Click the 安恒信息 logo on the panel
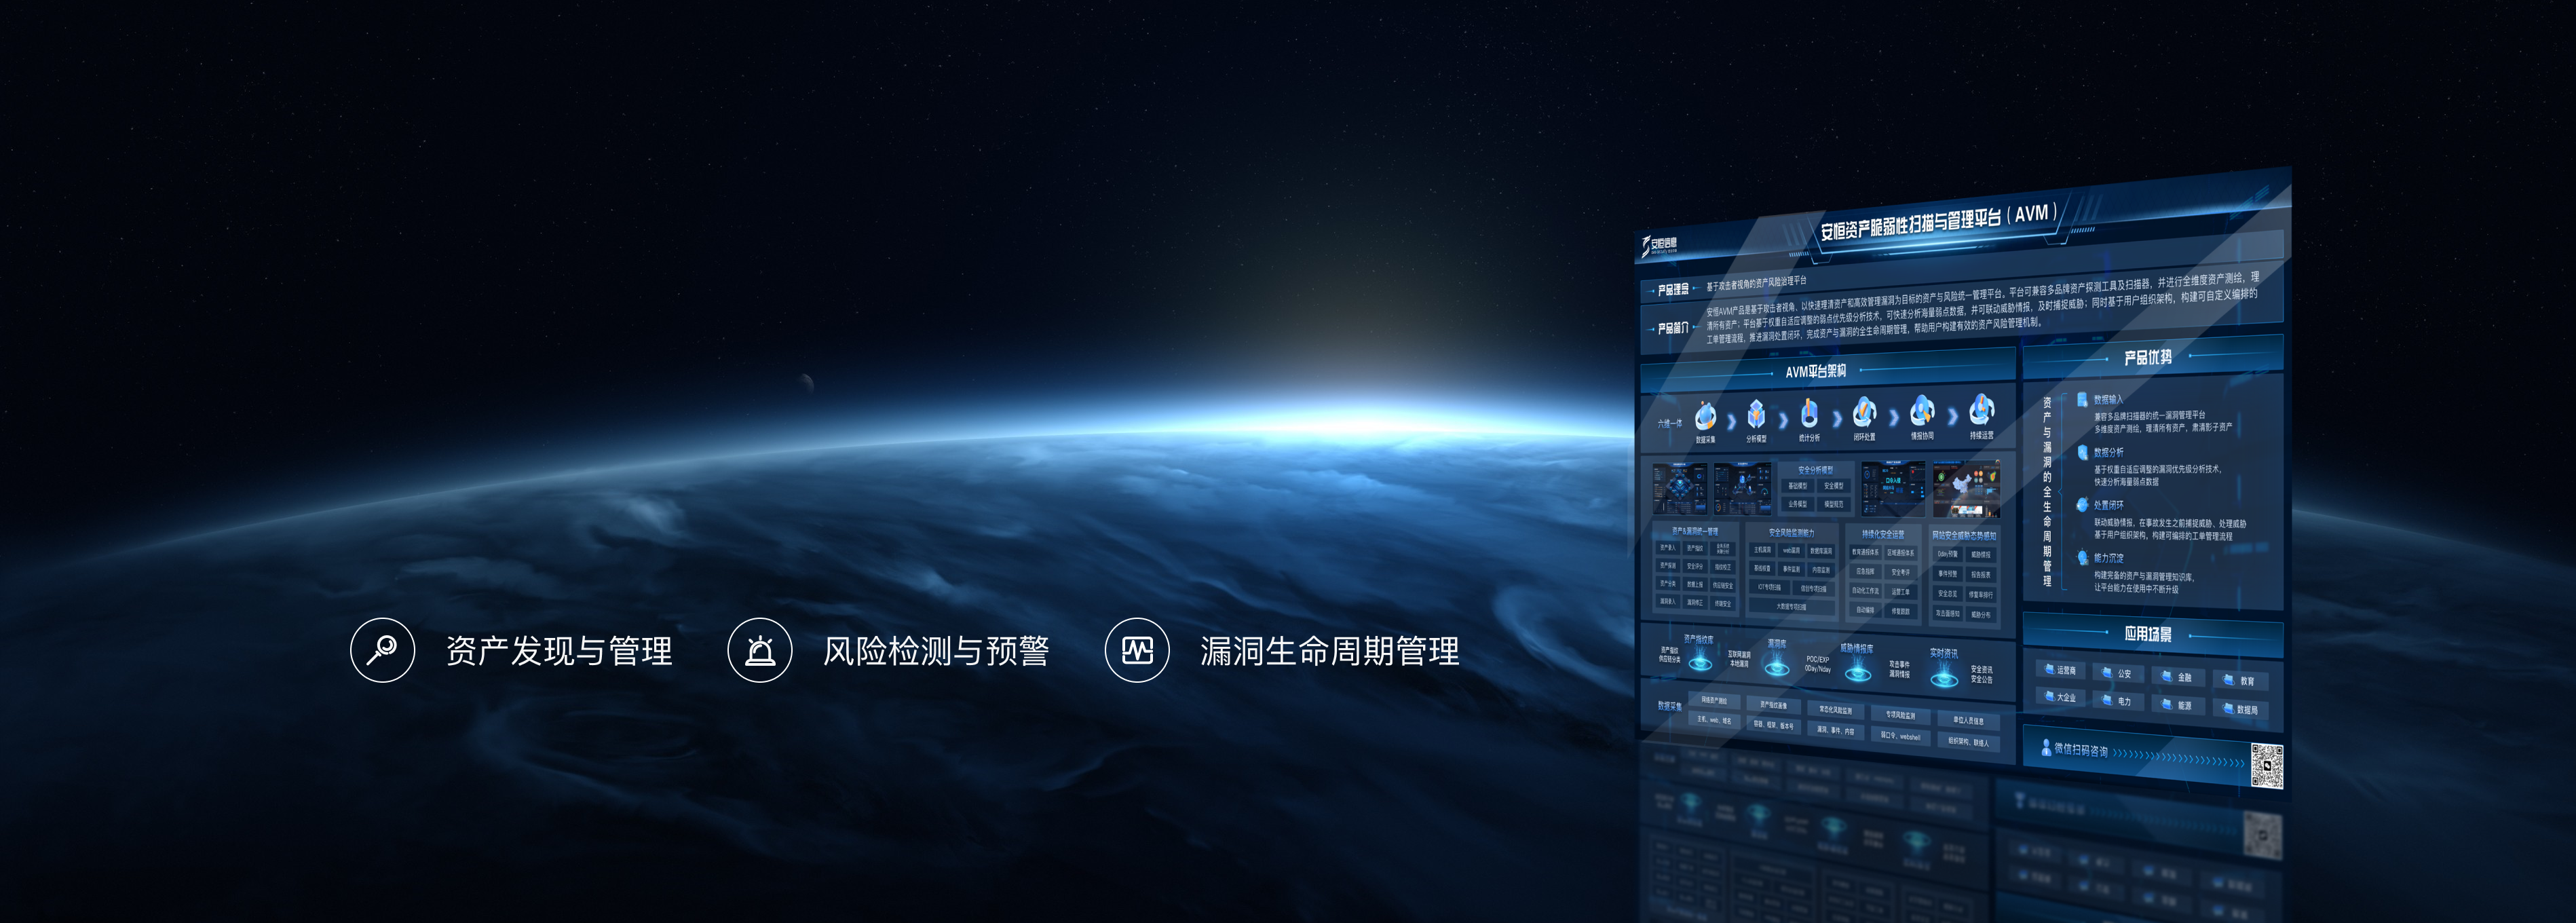The height and width of the screenshot is (923, 2576). tap(1659, 245)
